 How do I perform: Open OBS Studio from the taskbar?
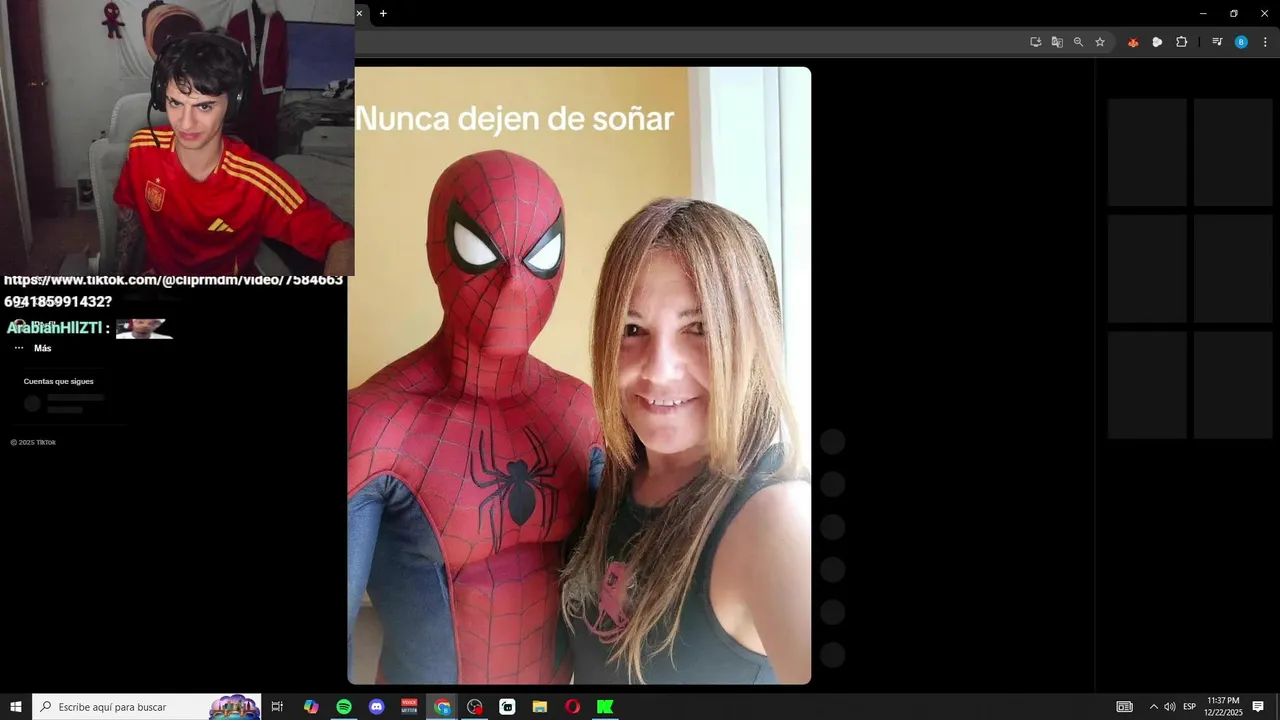475,707
